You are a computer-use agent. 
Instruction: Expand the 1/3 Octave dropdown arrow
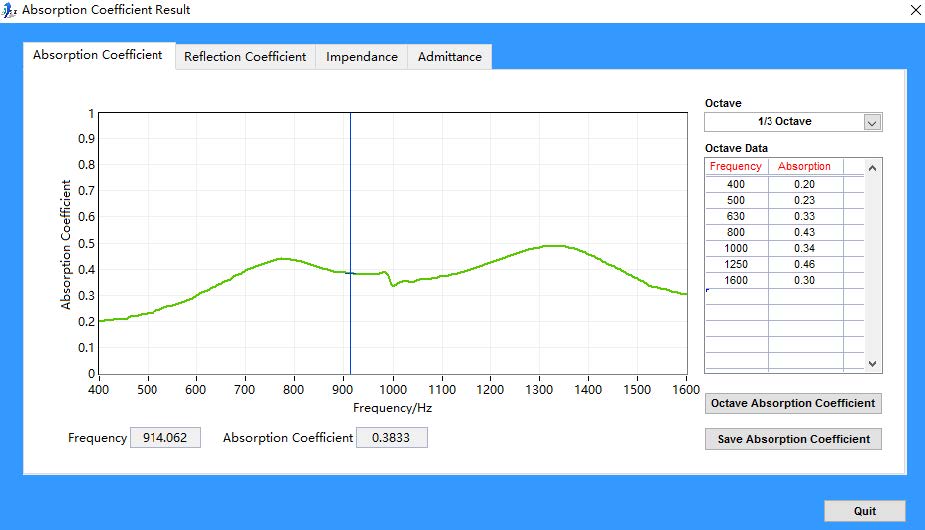point(872,122)
